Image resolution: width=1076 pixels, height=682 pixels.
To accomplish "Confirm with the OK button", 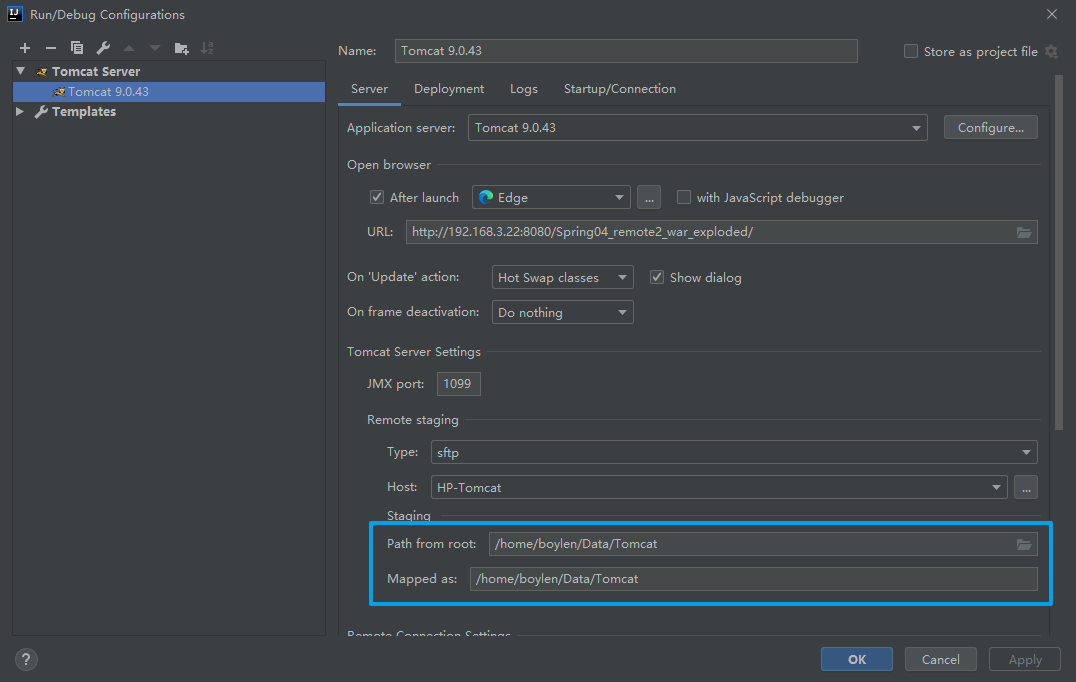I will (x=856, y=659).
